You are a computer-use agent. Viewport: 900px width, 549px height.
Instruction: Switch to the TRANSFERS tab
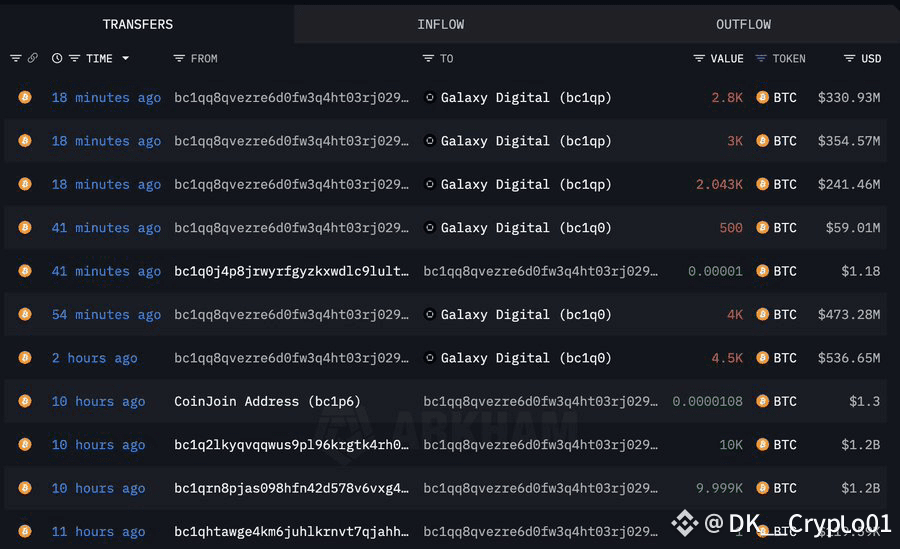click(138, 24)
